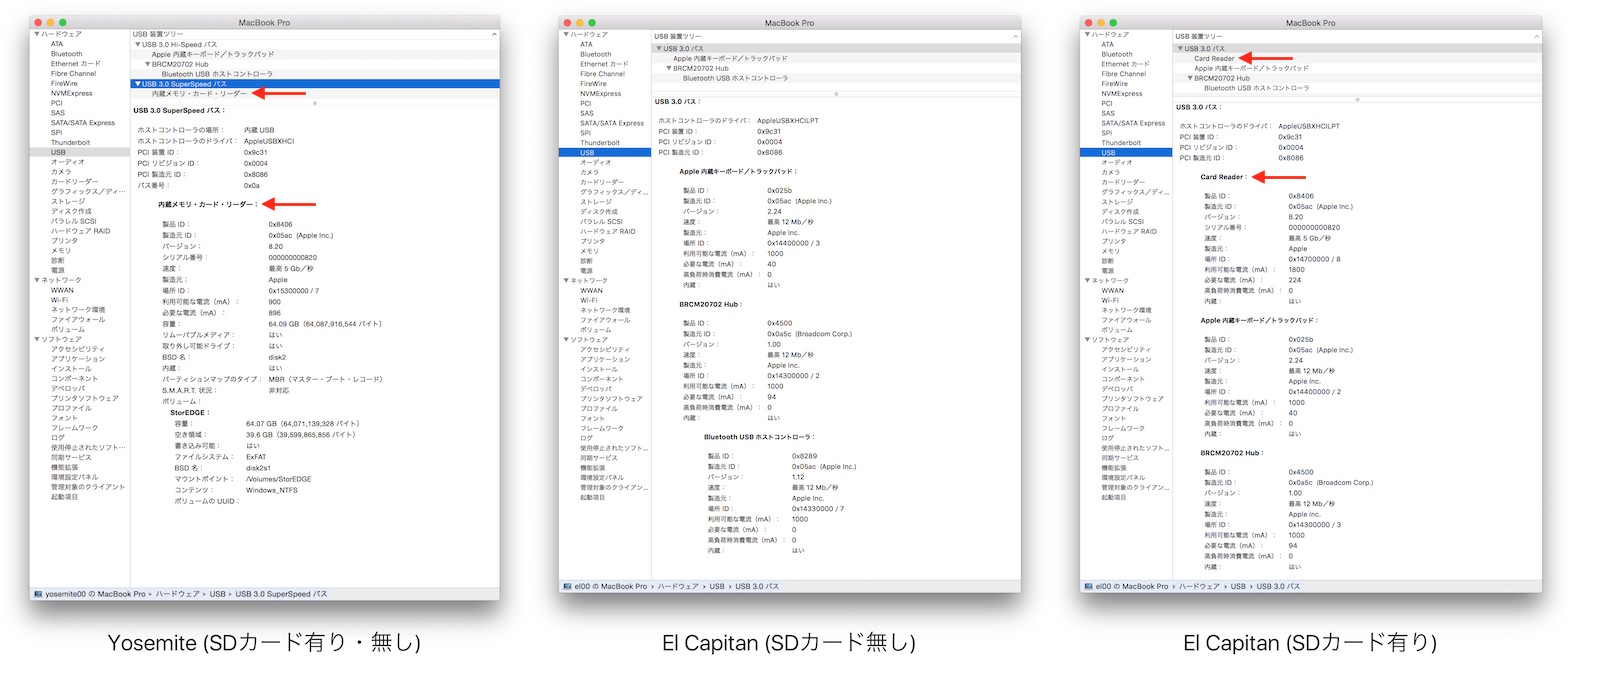Select Card Reader in SDカード有り device tree
The height and width of the screenshot is (677, 1600).
pyautogui.click(x=1214, y=58)
